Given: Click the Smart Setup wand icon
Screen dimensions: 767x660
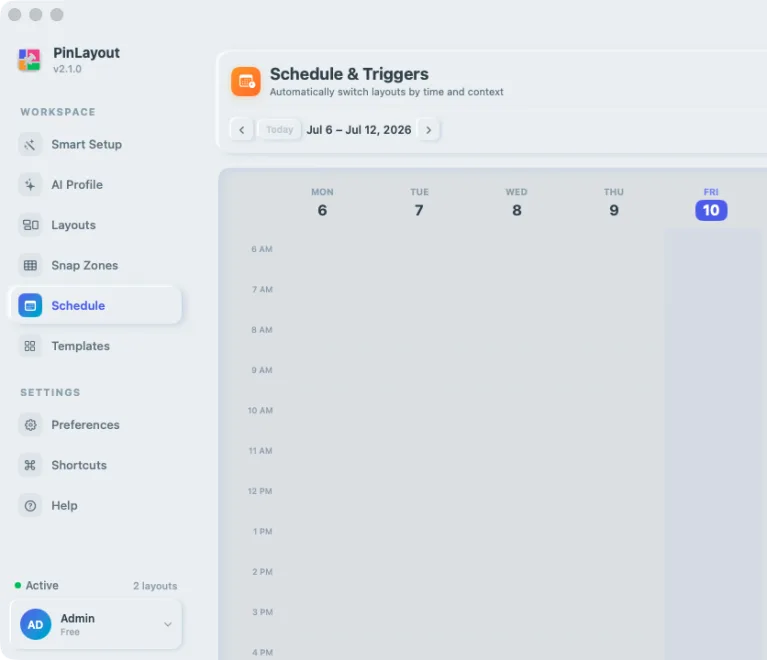Looking at the screenshot, I should tap(30, 144).
